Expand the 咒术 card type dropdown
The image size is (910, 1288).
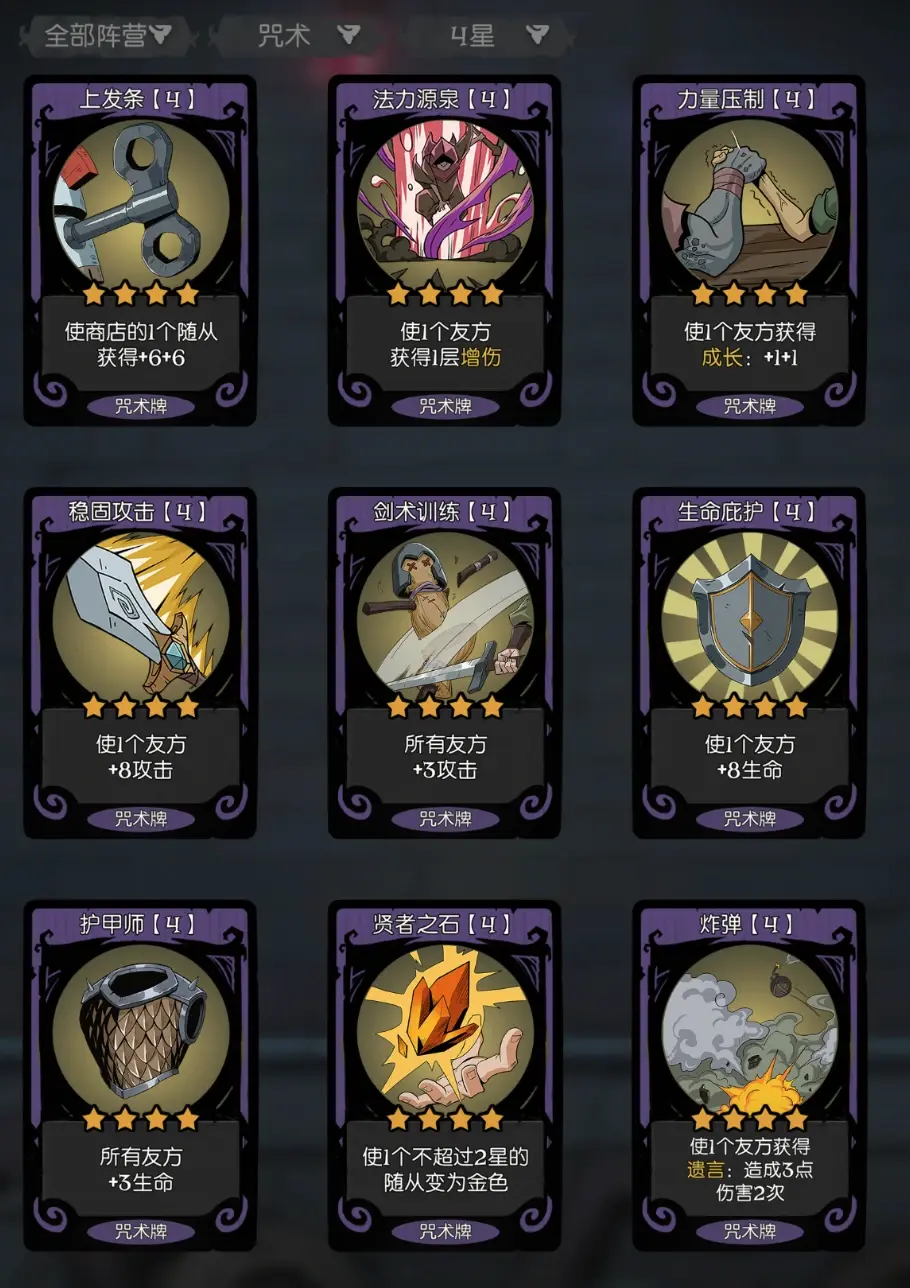[x=308, y=35]
